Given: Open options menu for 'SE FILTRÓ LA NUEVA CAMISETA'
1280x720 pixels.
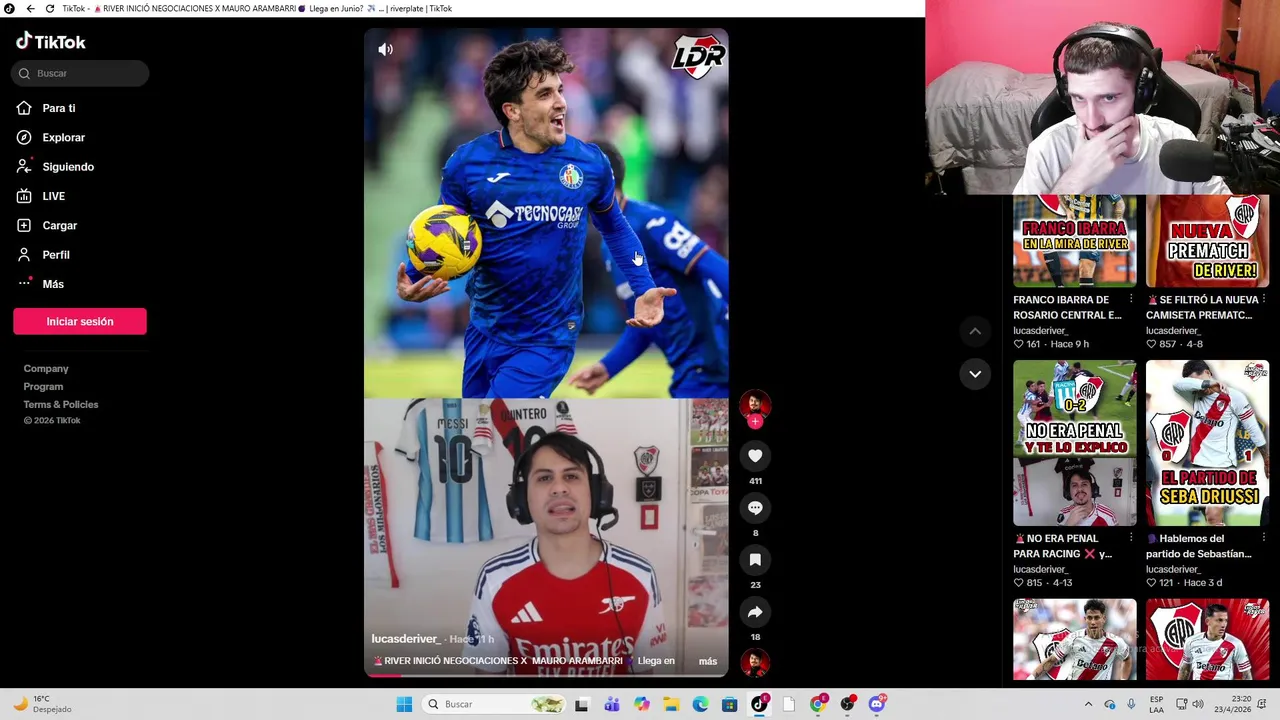Looking at the screenshot, I should [x=1263, y=300].
